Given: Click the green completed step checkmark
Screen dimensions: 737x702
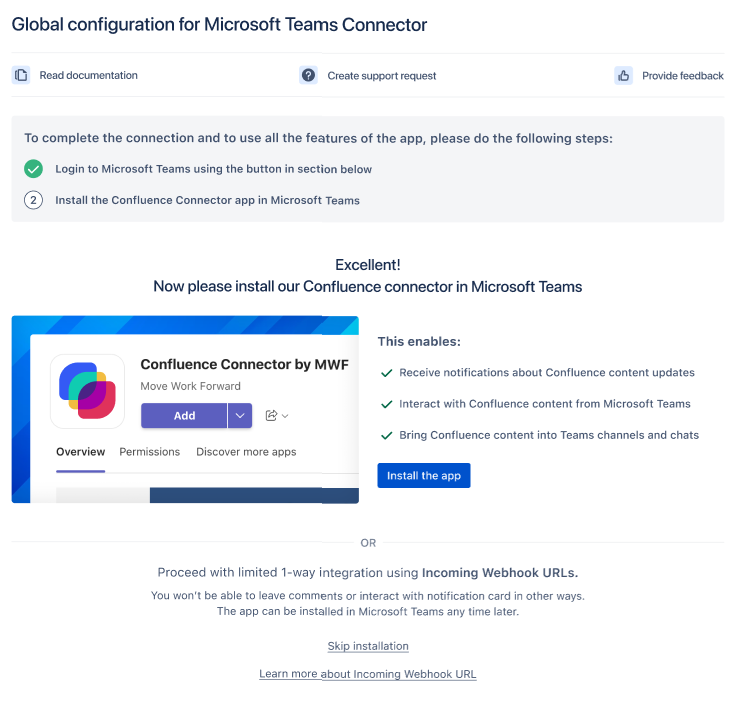Looking at the screenshot, I should click(34, 169).
